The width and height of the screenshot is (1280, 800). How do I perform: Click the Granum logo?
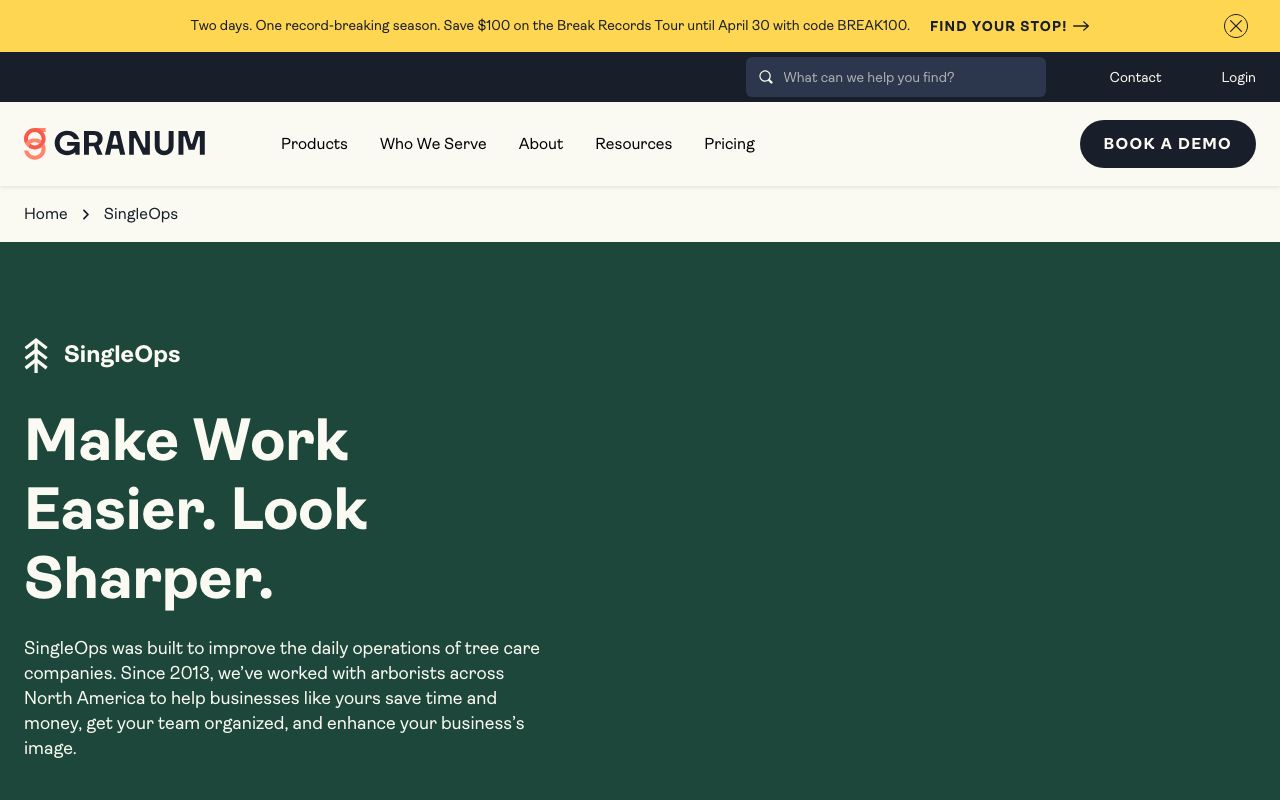tap(115, 144)
